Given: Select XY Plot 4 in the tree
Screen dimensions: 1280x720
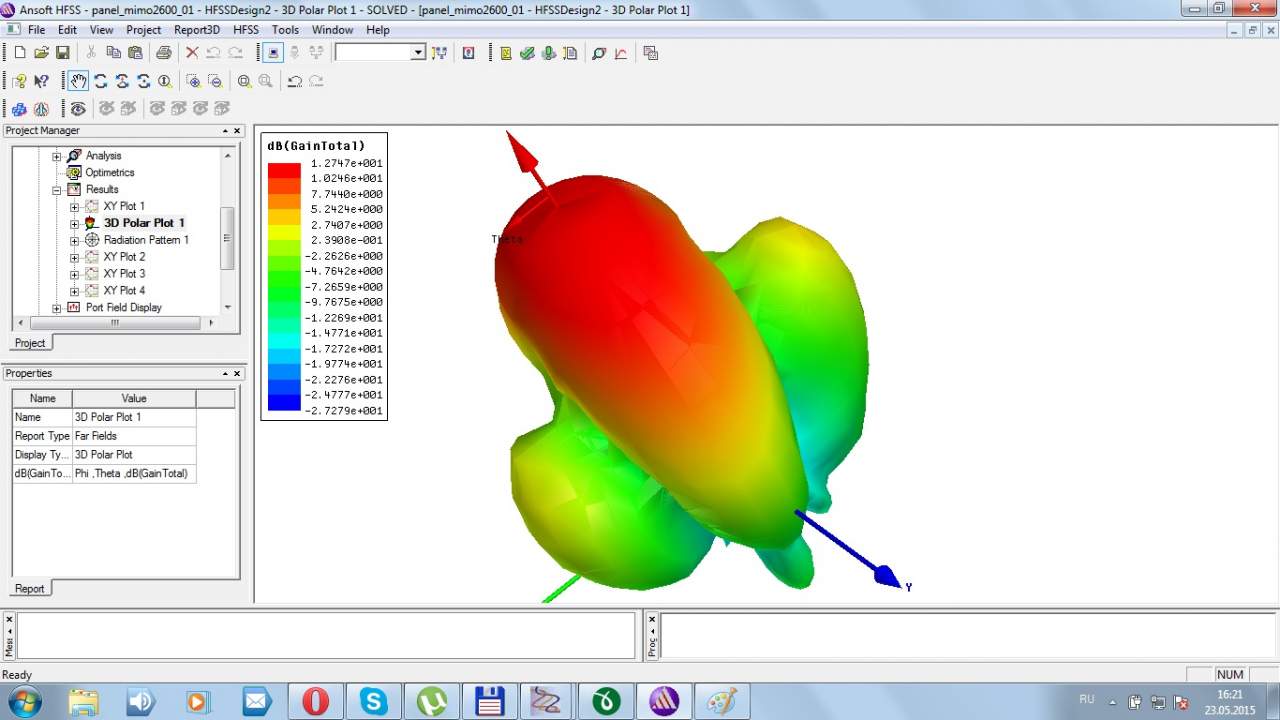Looking at the screenshot, I should click(x=124, y=291).
